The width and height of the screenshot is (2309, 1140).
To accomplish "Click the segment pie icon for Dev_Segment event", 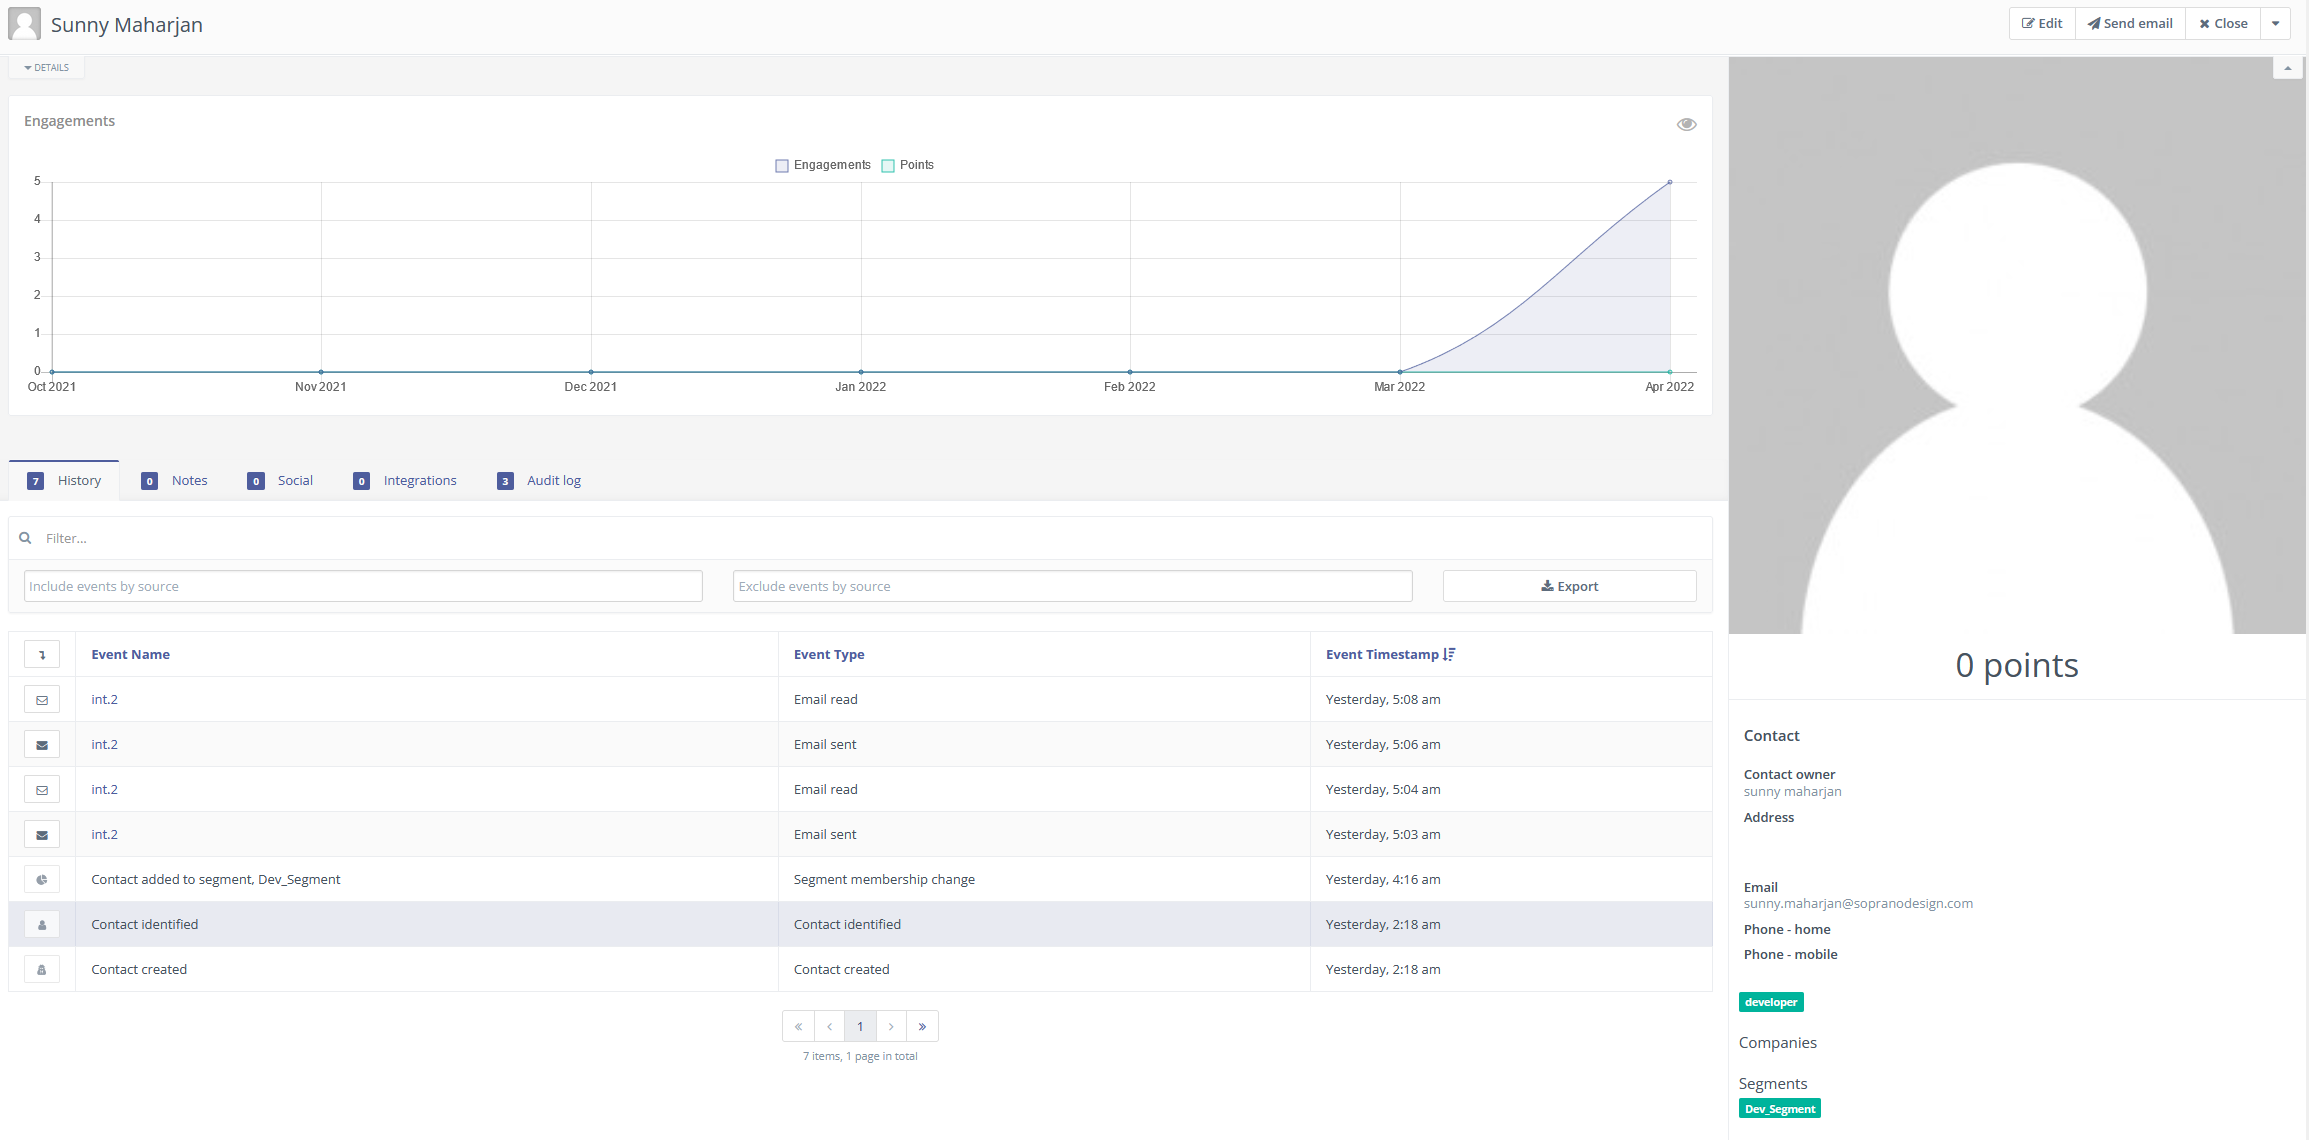I will [x=42, y=880].
